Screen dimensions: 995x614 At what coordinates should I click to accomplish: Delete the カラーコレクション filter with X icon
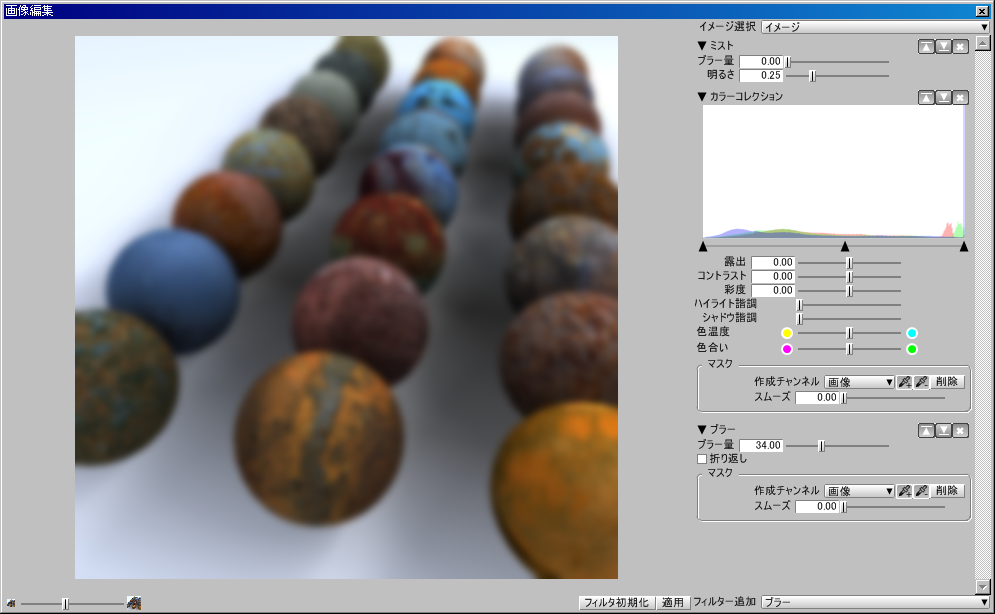pos(960,97)
